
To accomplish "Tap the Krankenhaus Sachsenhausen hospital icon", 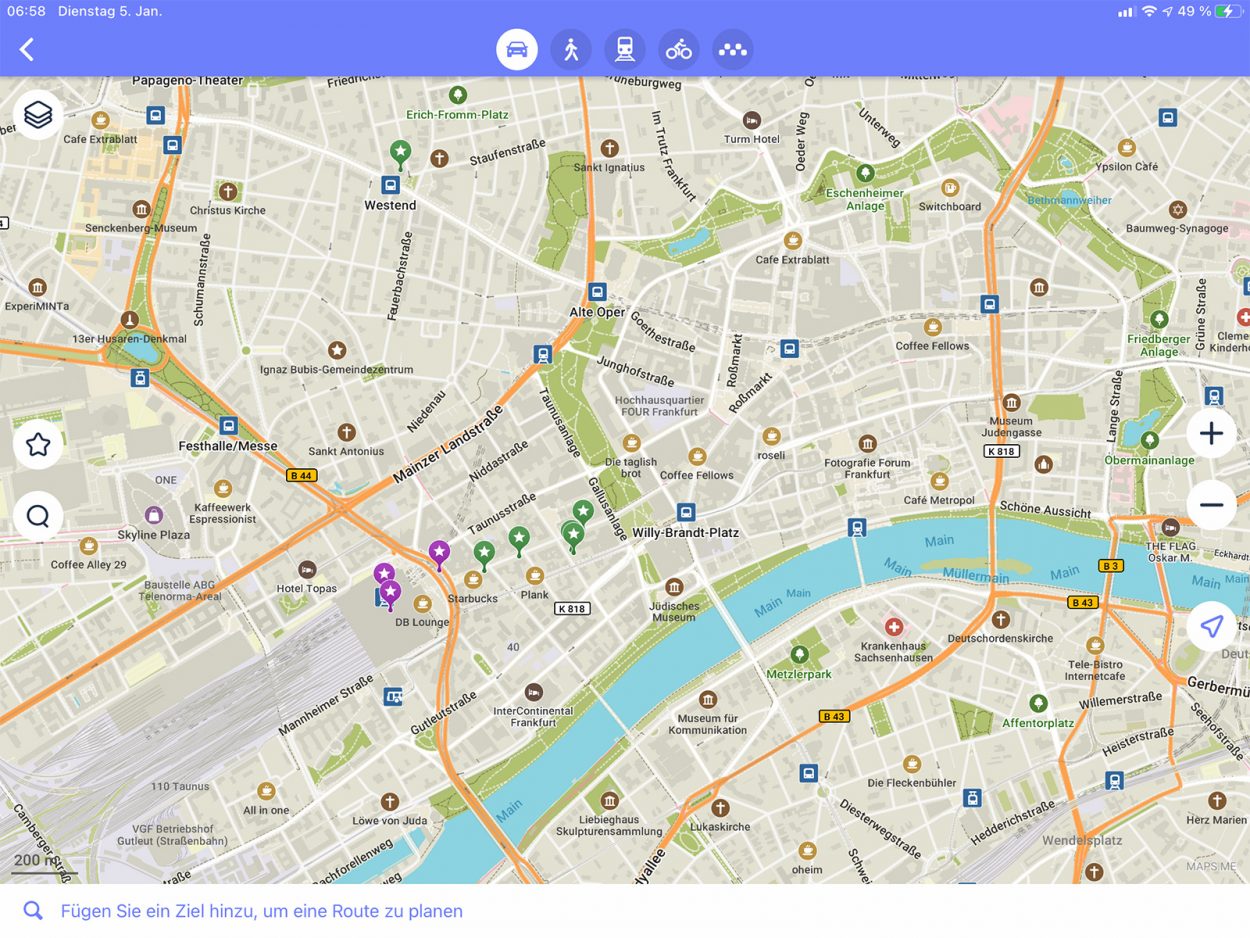I will point(894,627).
